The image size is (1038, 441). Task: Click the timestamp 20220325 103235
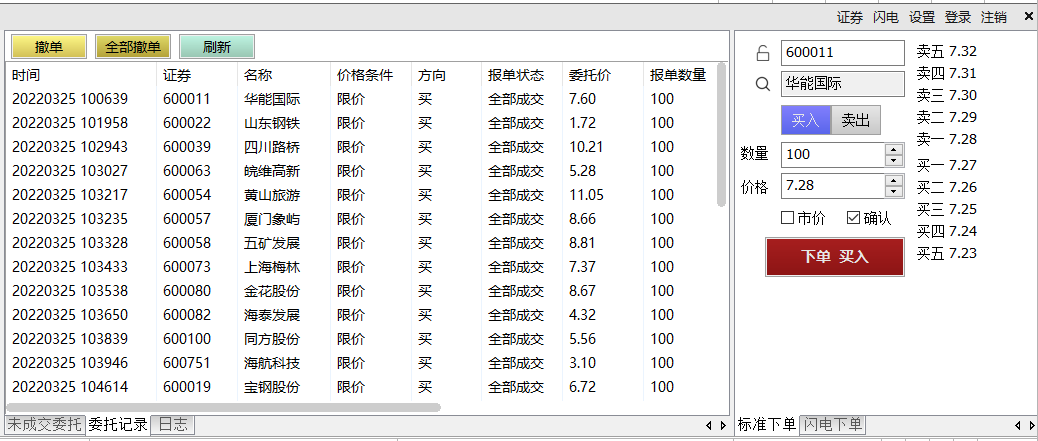click(x=70, y=219)
